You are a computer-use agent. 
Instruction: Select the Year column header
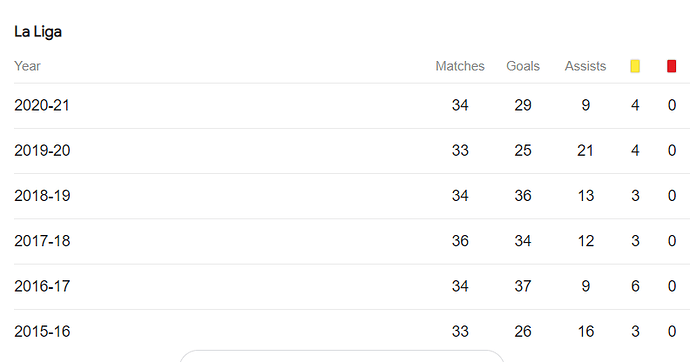pyautogui.click(x=27, y=66)
